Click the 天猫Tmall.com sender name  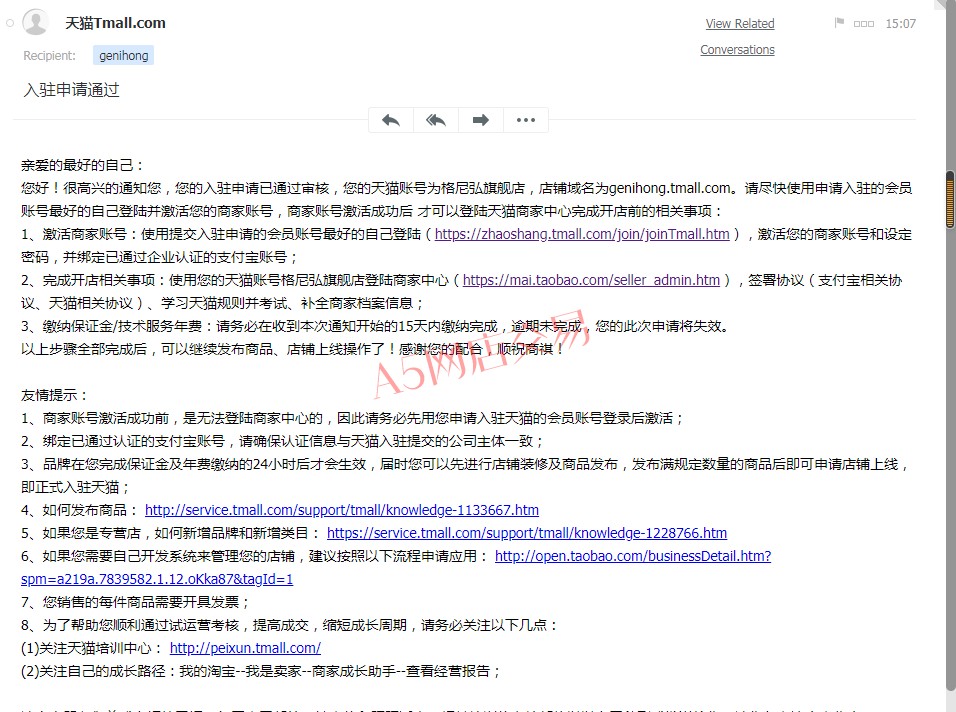115,23
